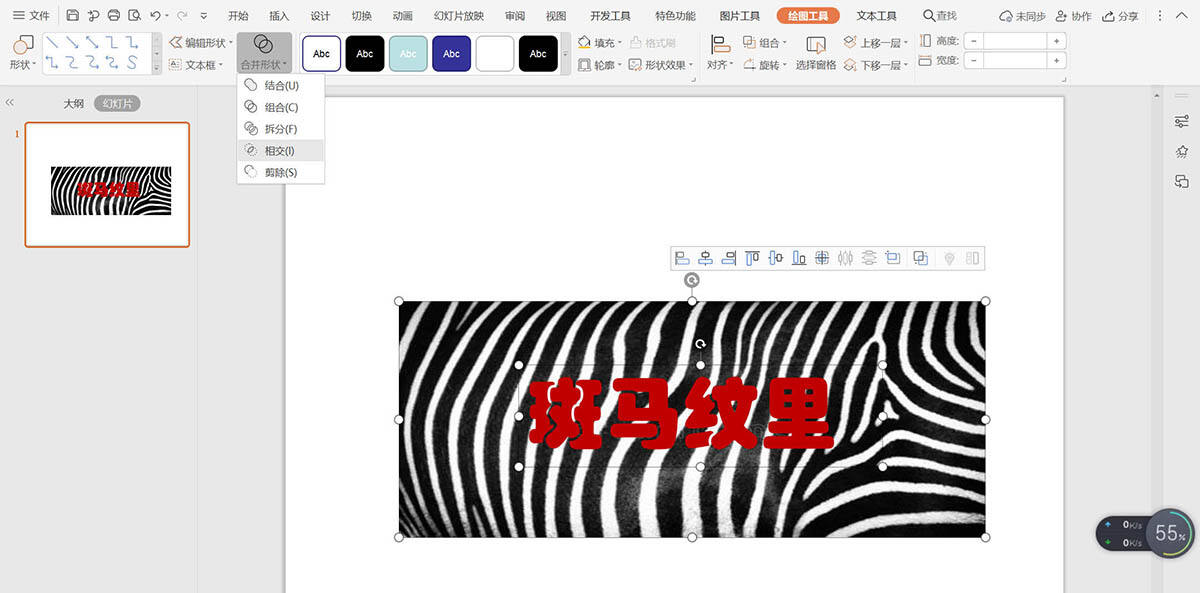Click the 协作 collaborate button
This screenshot has height=593, width=1200.
pos(1073,16)
